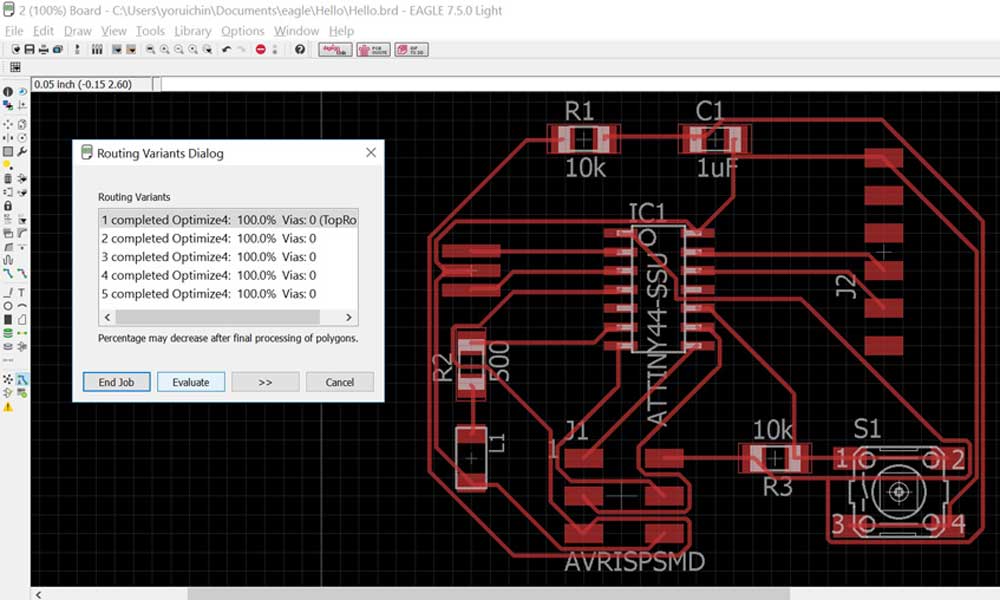Click the Print icon in the toolbar

pos(43,49)
